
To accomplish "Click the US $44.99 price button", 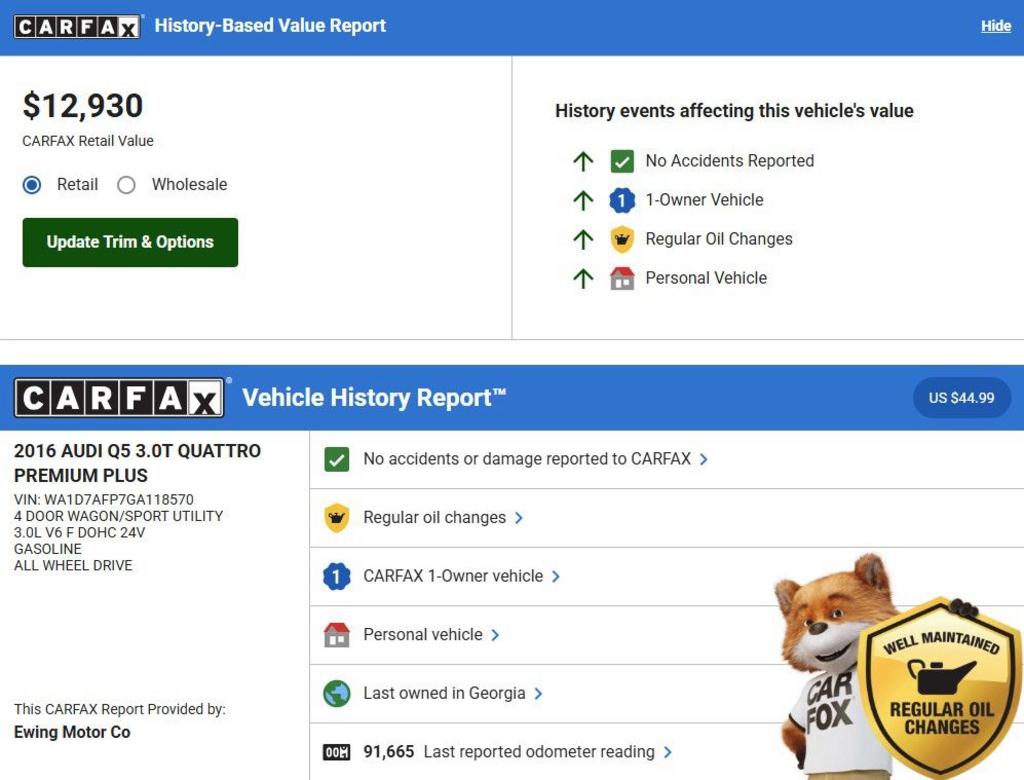I will click(961, 398).
